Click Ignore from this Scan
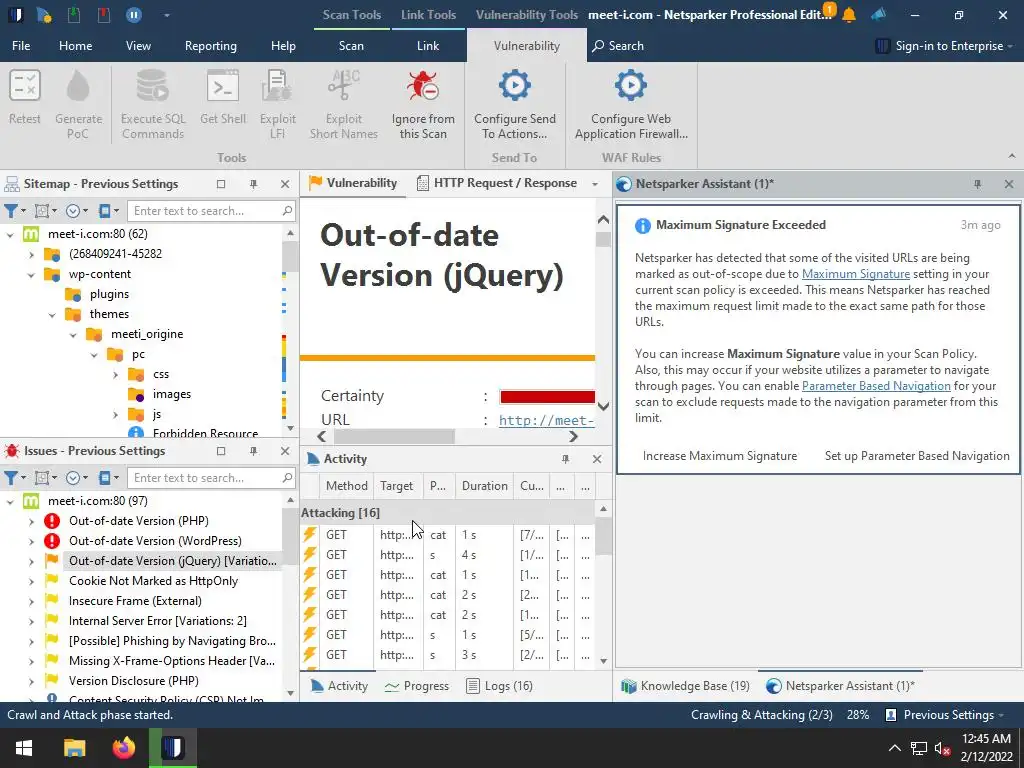1024x768 pixels. pos(423,104)
